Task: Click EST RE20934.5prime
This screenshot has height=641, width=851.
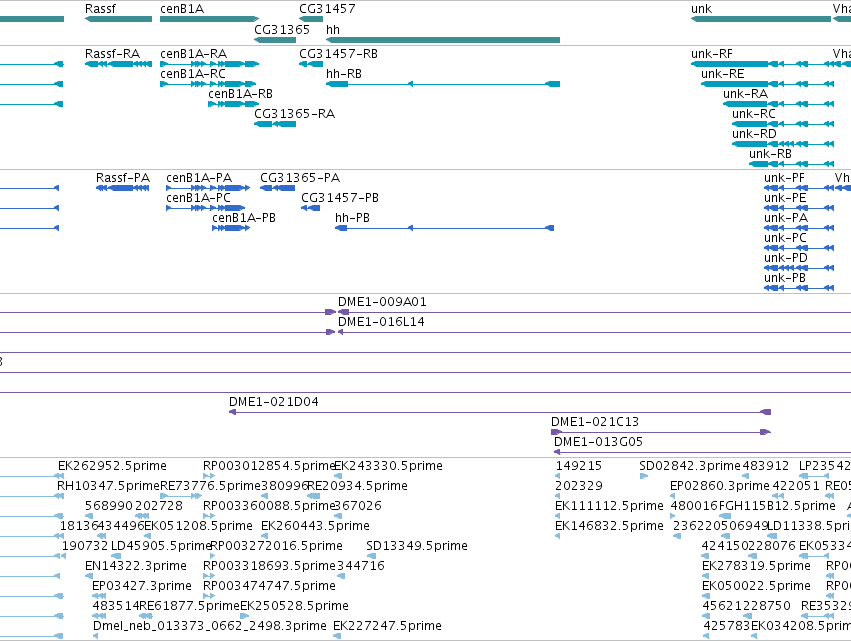Action: [357, 486]
